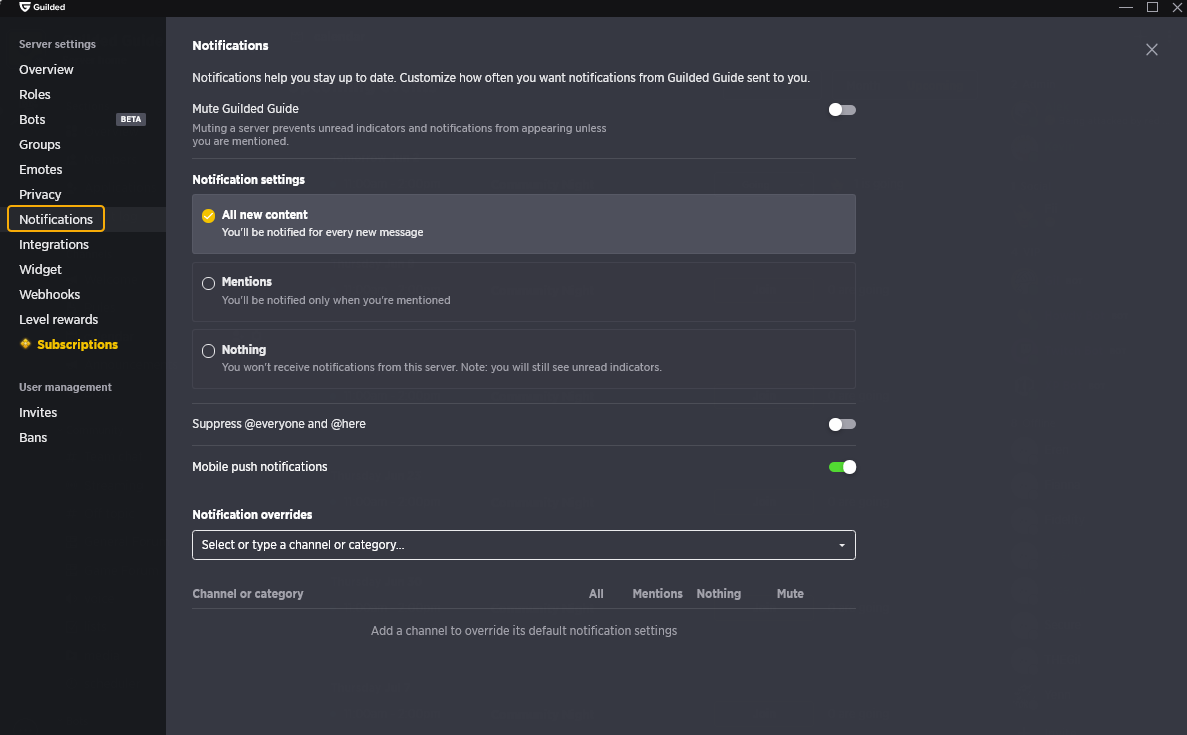The image size is (1187, 735).
Task: Click the Channel or category column header
Action: pos(248,594)
